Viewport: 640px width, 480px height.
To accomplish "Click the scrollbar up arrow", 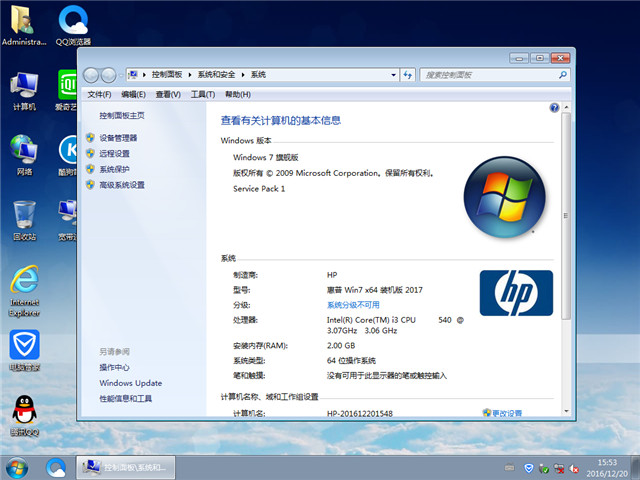I will [x=566, y=107].
